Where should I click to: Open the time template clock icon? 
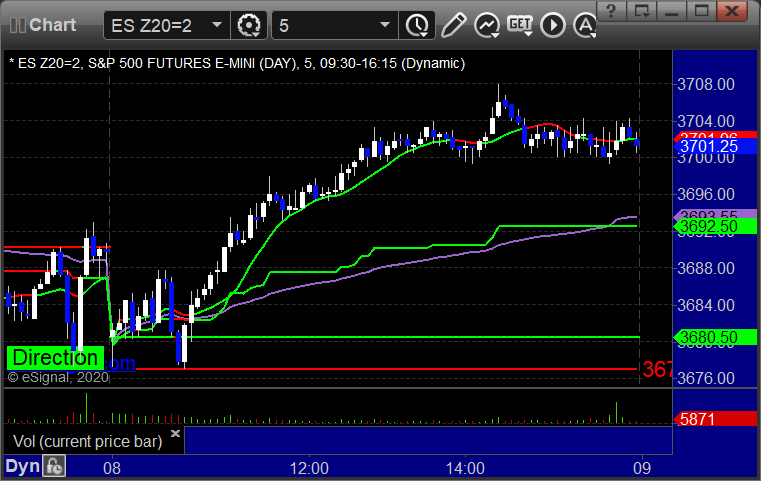click(416, 25)
